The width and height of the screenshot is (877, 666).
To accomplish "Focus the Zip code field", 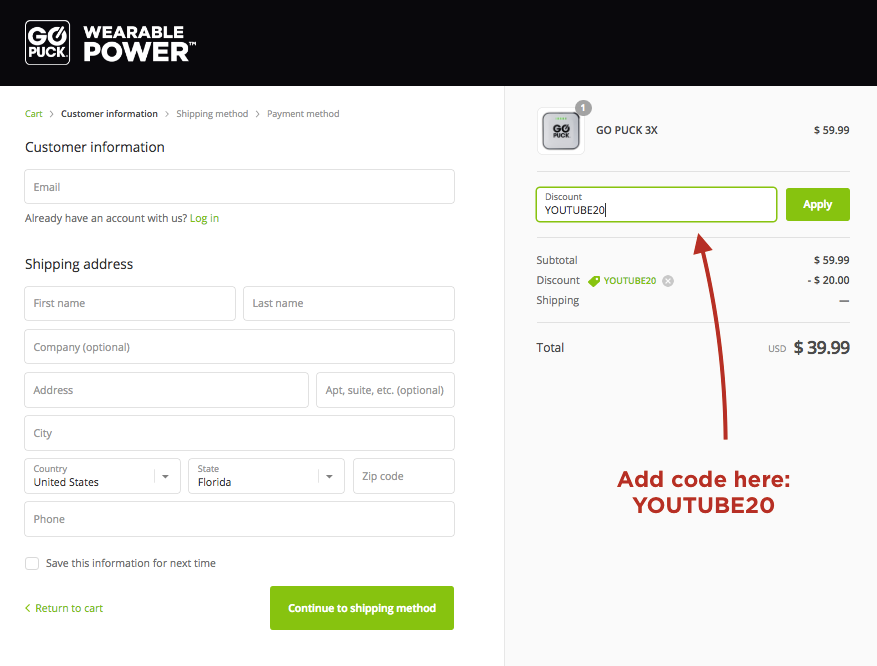I will (x=404, y=476).
